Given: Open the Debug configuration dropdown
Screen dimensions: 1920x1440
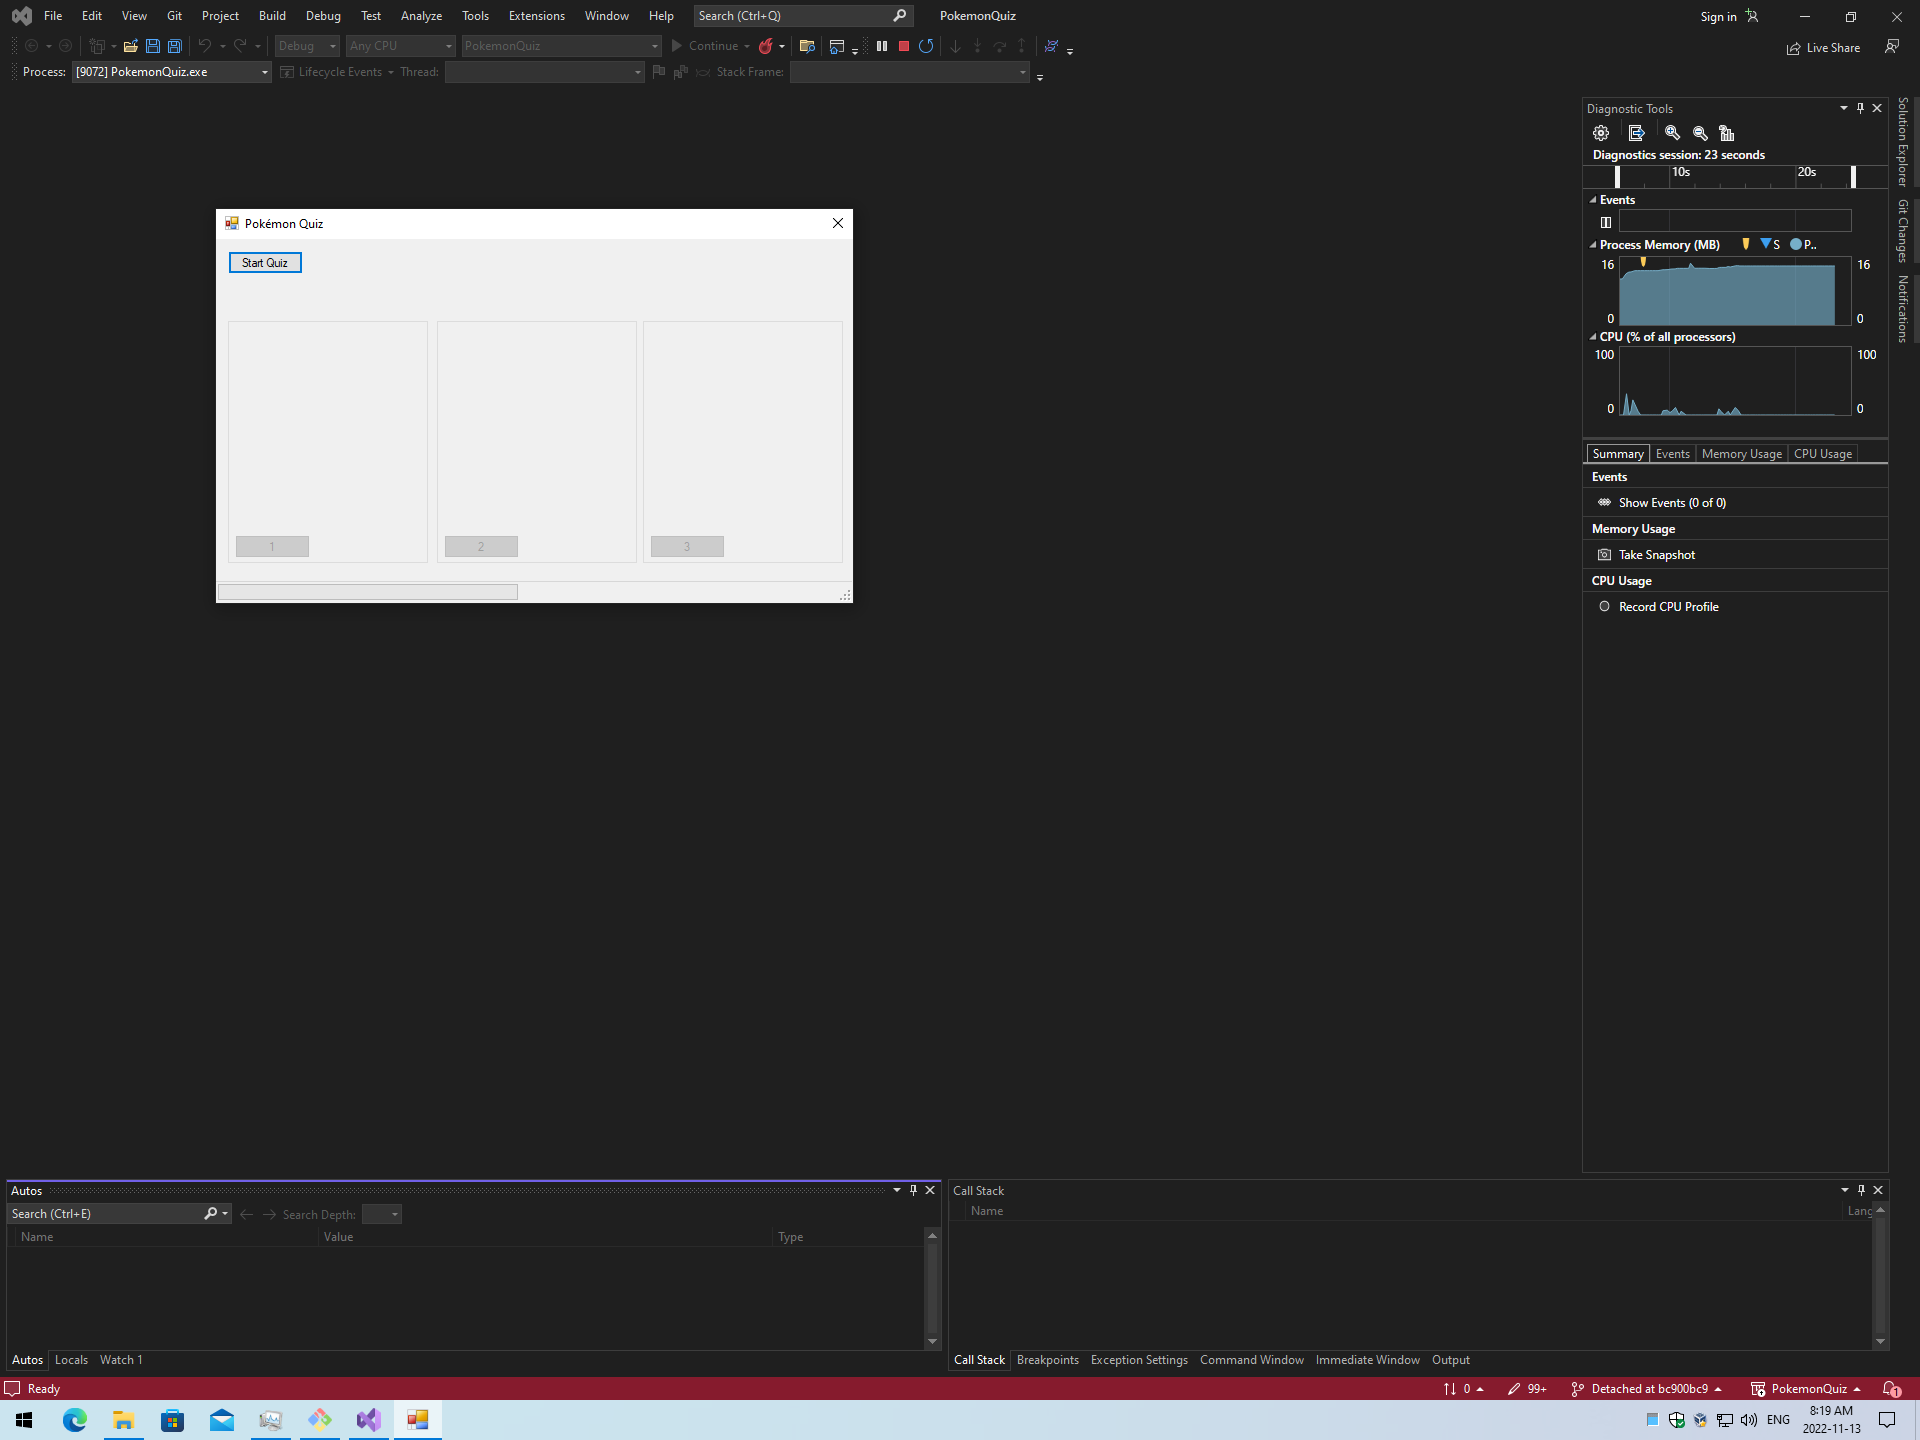Looking at the screenshot, I should click(307, 46).
